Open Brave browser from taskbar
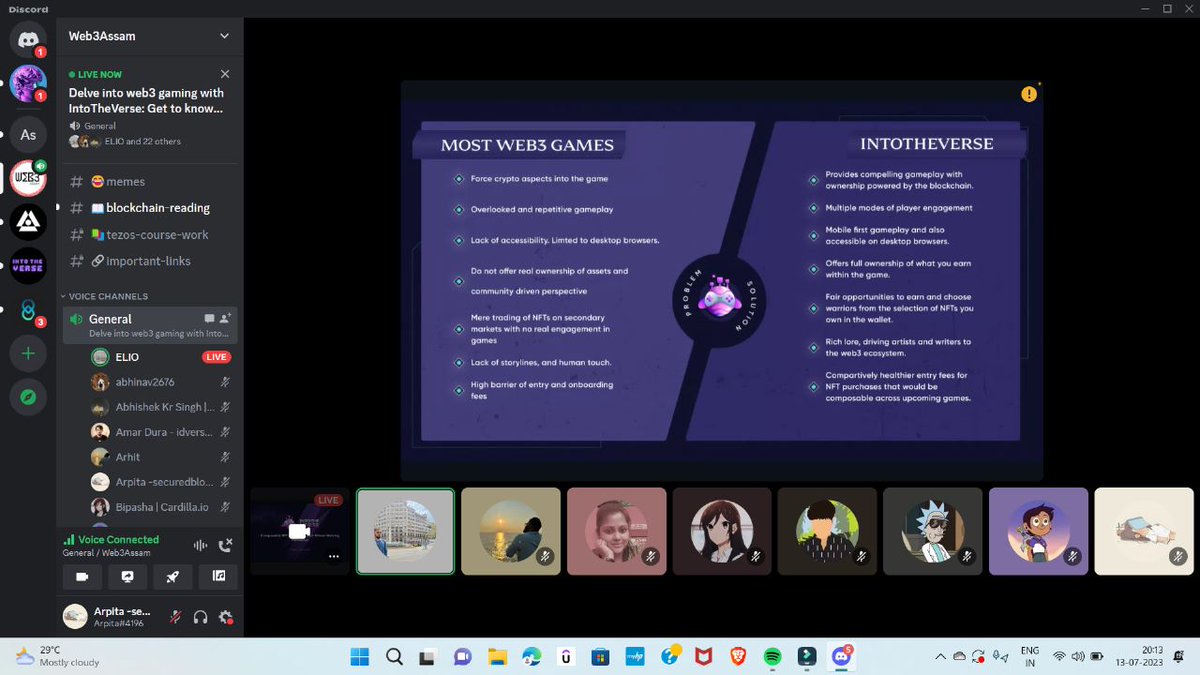Screen dimensions: 1200x675 [738, 656]
